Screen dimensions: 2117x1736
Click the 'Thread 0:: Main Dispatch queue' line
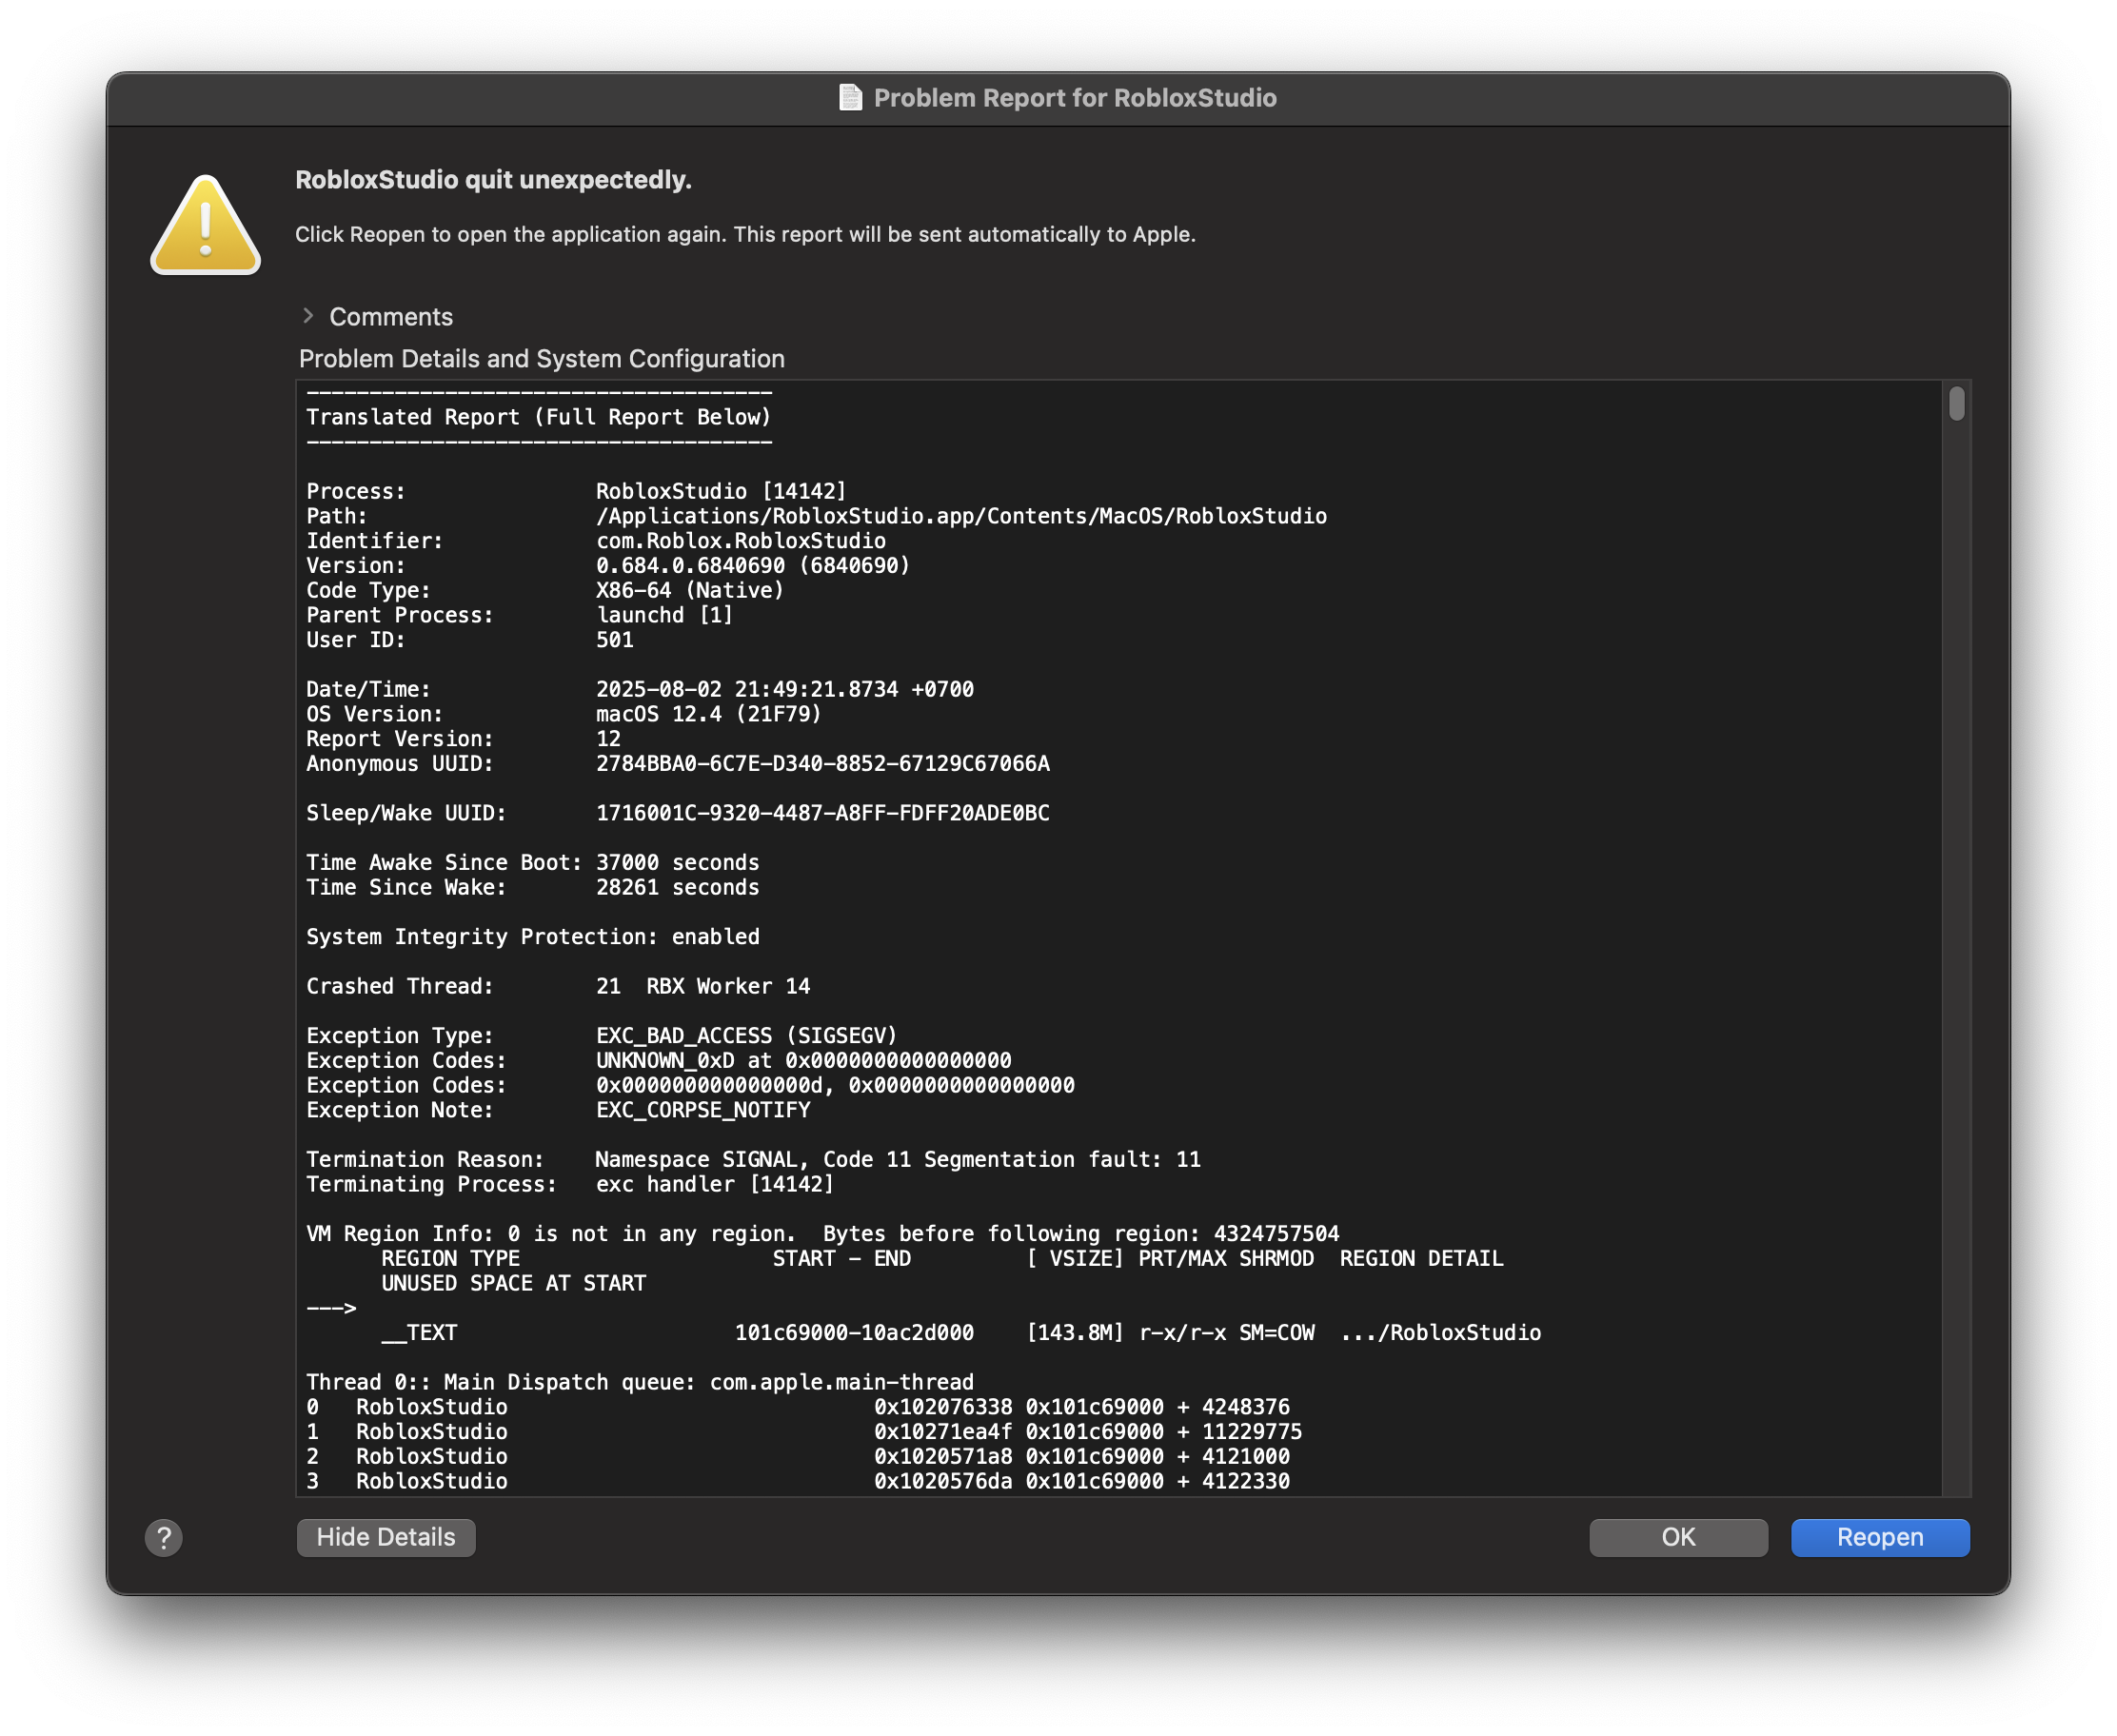(x=640, y=1382)
